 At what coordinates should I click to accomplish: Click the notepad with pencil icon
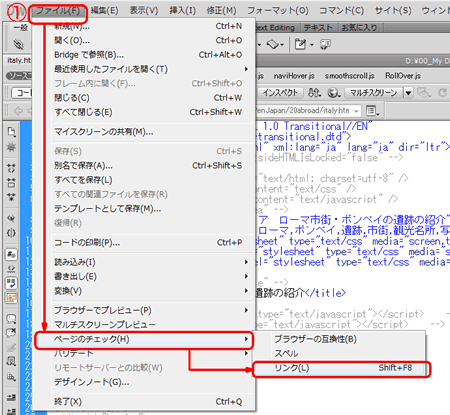pos(300,44)
